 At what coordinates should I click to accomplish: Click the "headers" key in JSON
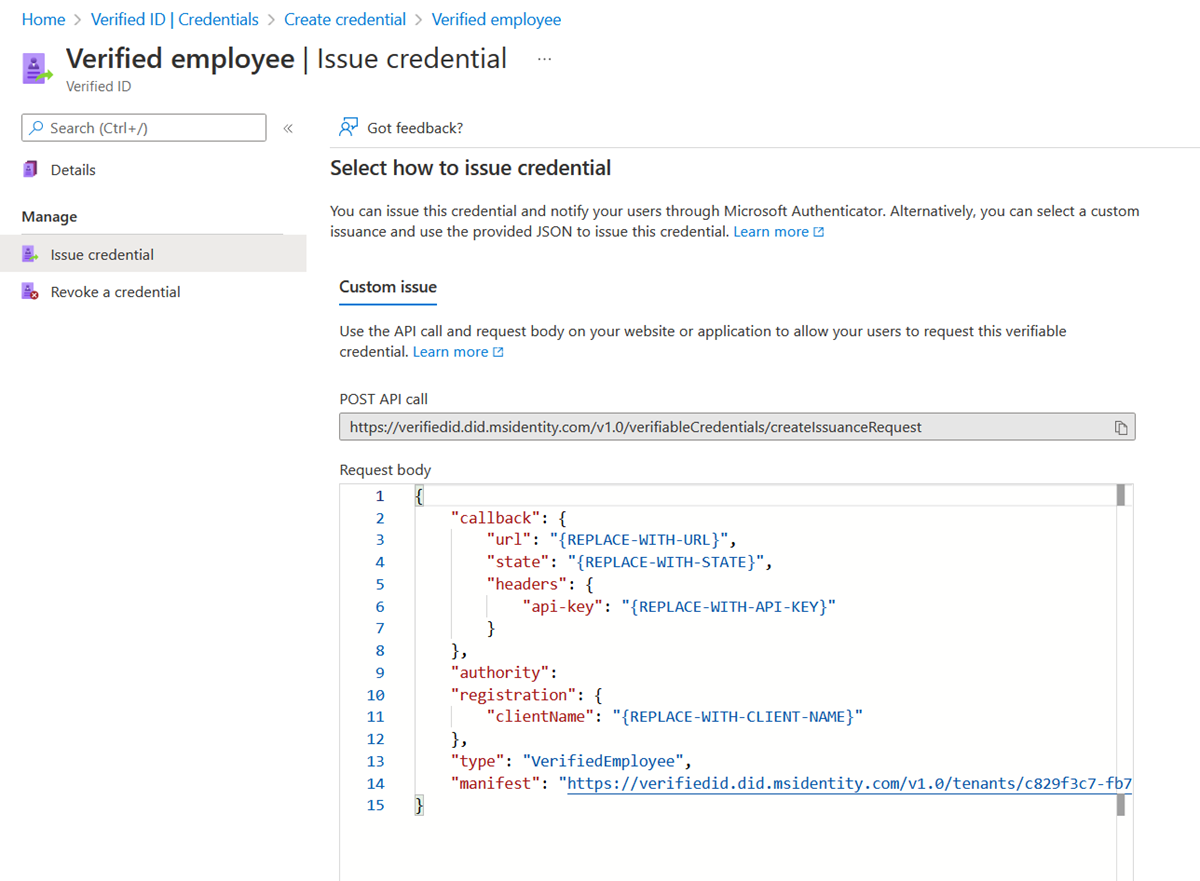tap(525, 584)
